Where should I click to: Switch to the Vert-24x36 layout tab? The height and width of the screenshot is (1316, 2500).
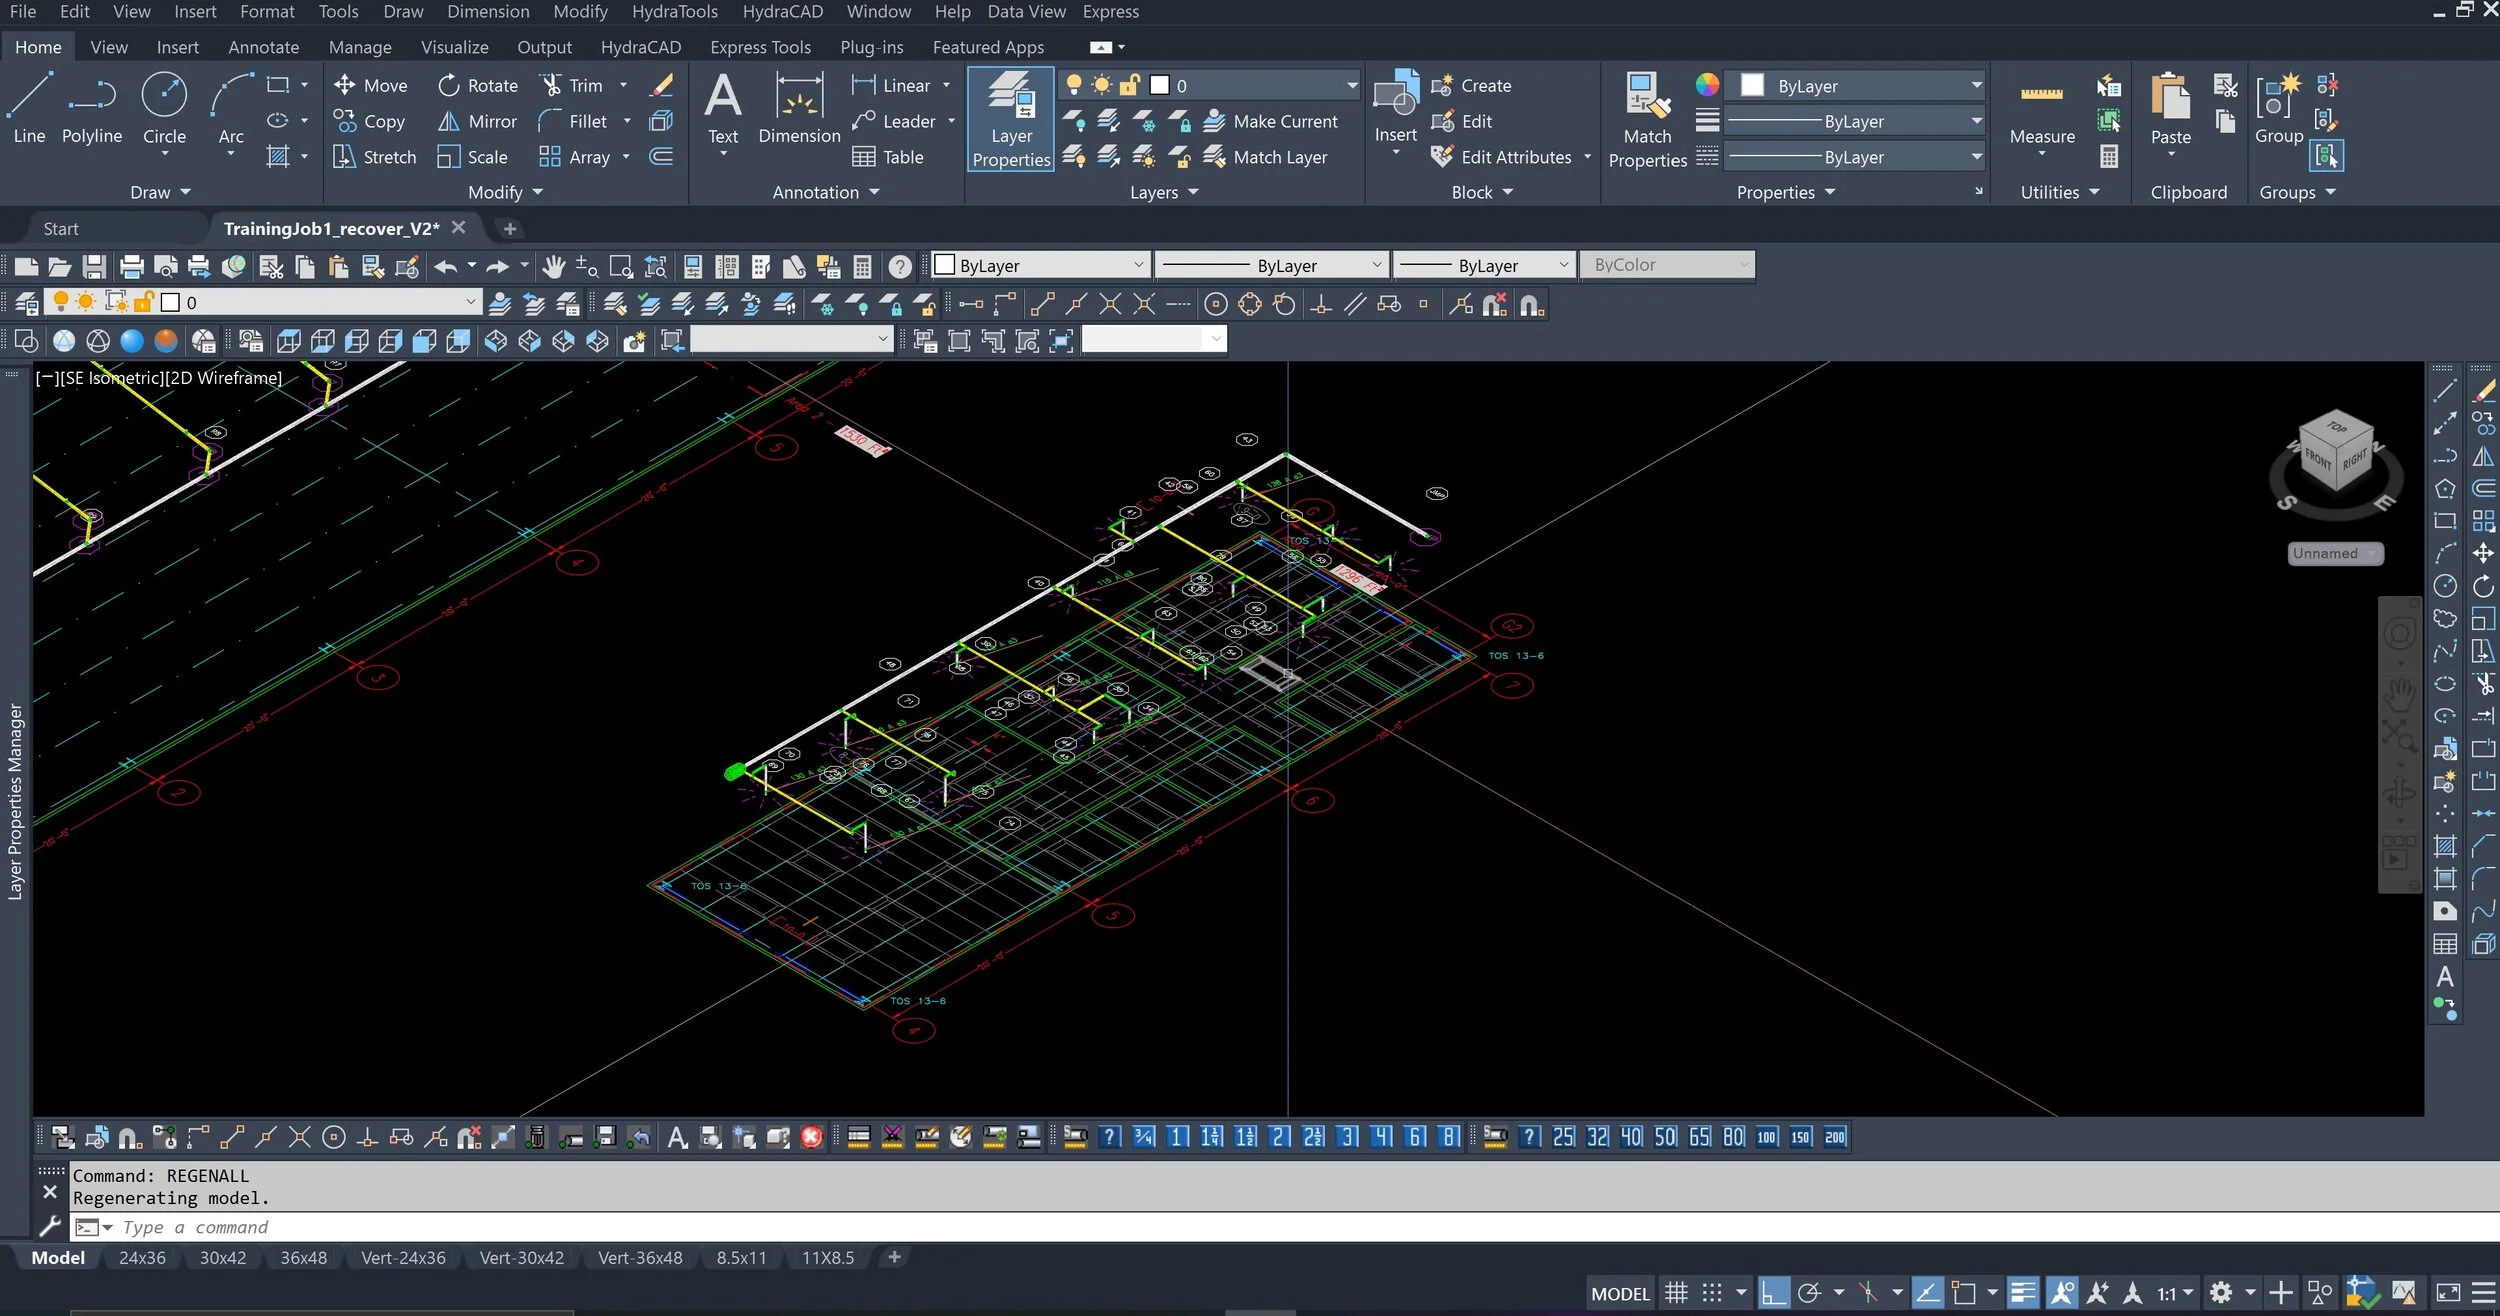401,1257
